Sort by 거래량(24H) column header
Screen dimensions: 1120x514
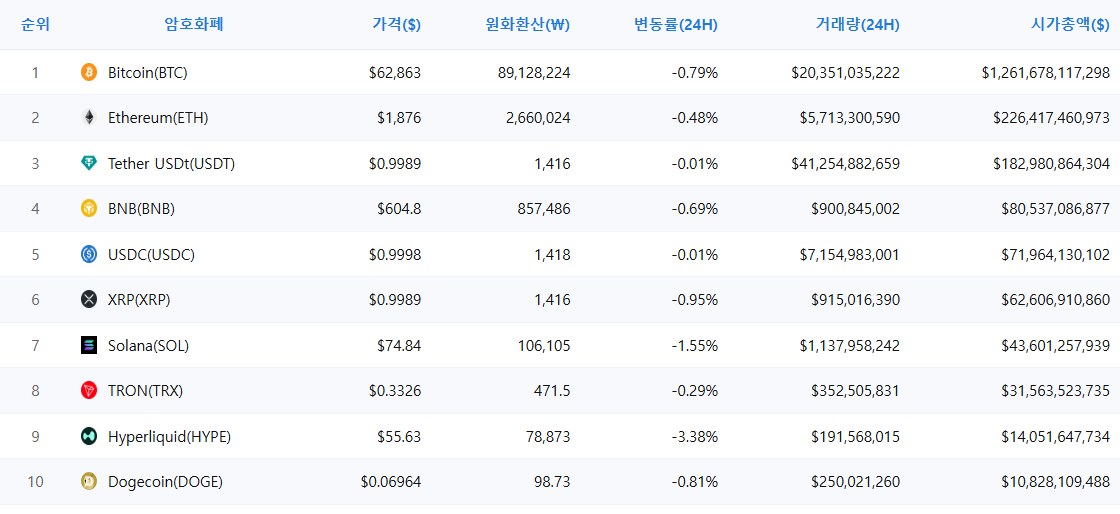(857, 25)
